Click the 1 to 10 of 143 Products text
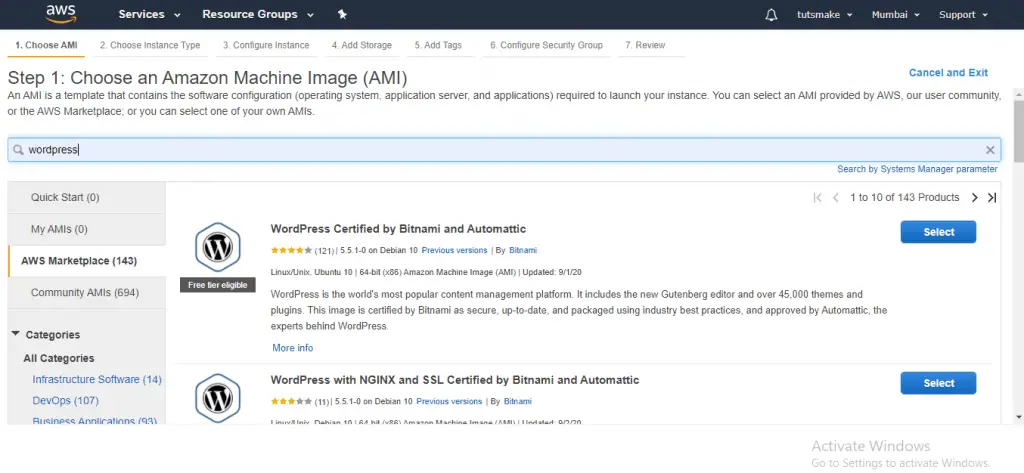The image size is (1024, 473). point(904,197)
